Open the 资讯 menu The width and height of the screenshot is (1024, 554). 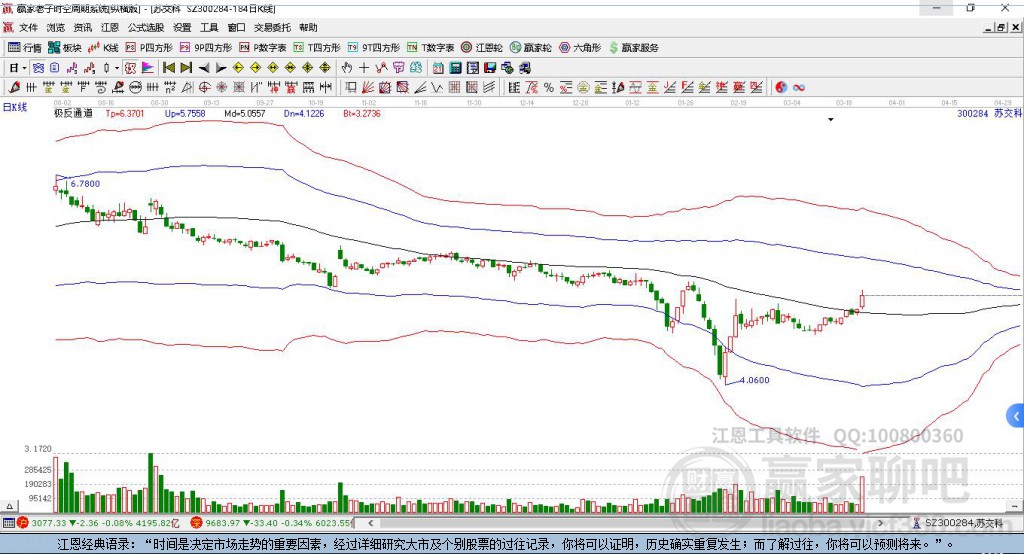click(82, 27)
